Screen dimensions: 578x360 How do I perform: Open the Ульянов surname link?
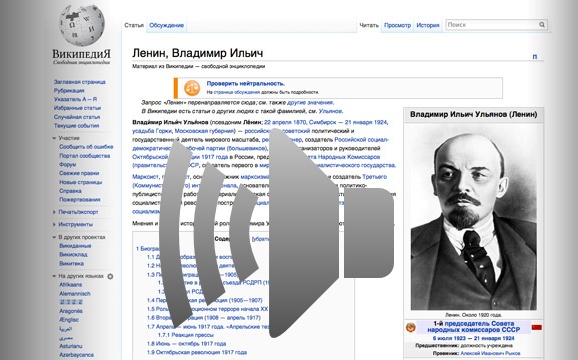pyautogui.click(x=330, y=111)
